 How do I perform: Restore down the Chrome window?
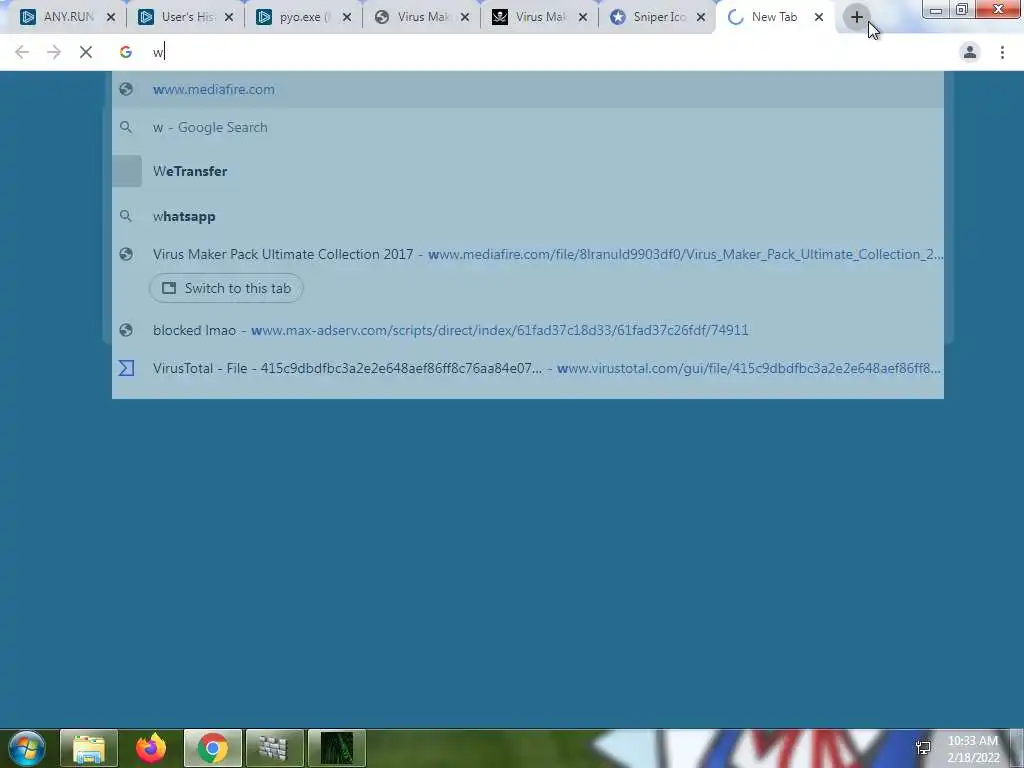(x=961, y=9)
